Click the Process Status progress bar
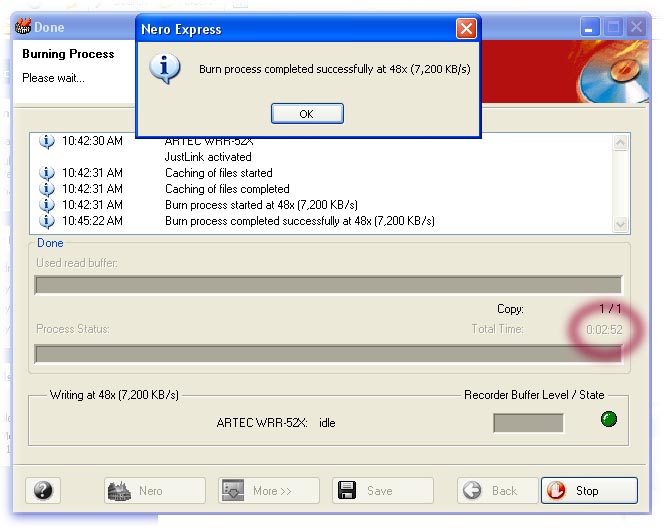665x528 pixels. [x=328, y=354]
